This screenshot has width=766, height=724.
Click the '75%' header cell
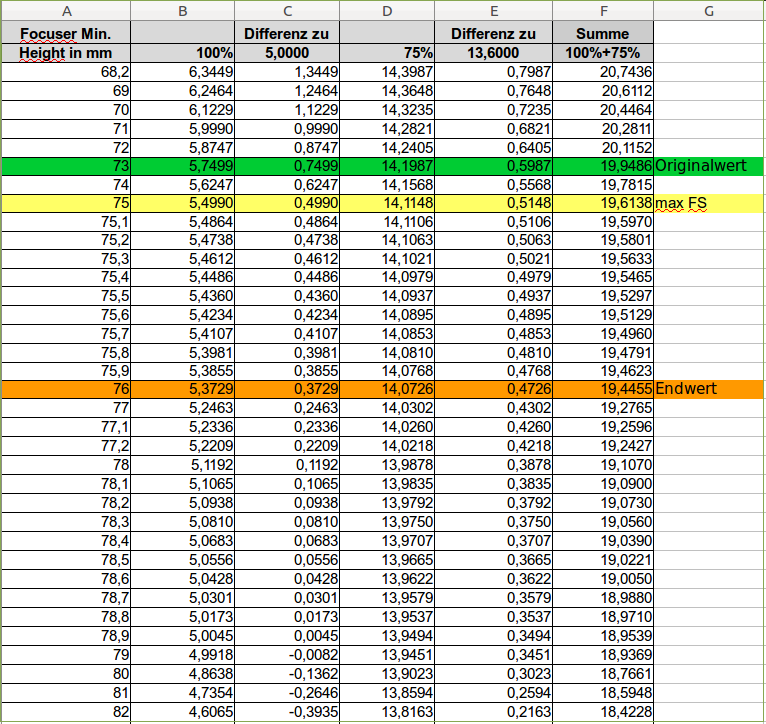pyautogui.click(x=387, y=53)
